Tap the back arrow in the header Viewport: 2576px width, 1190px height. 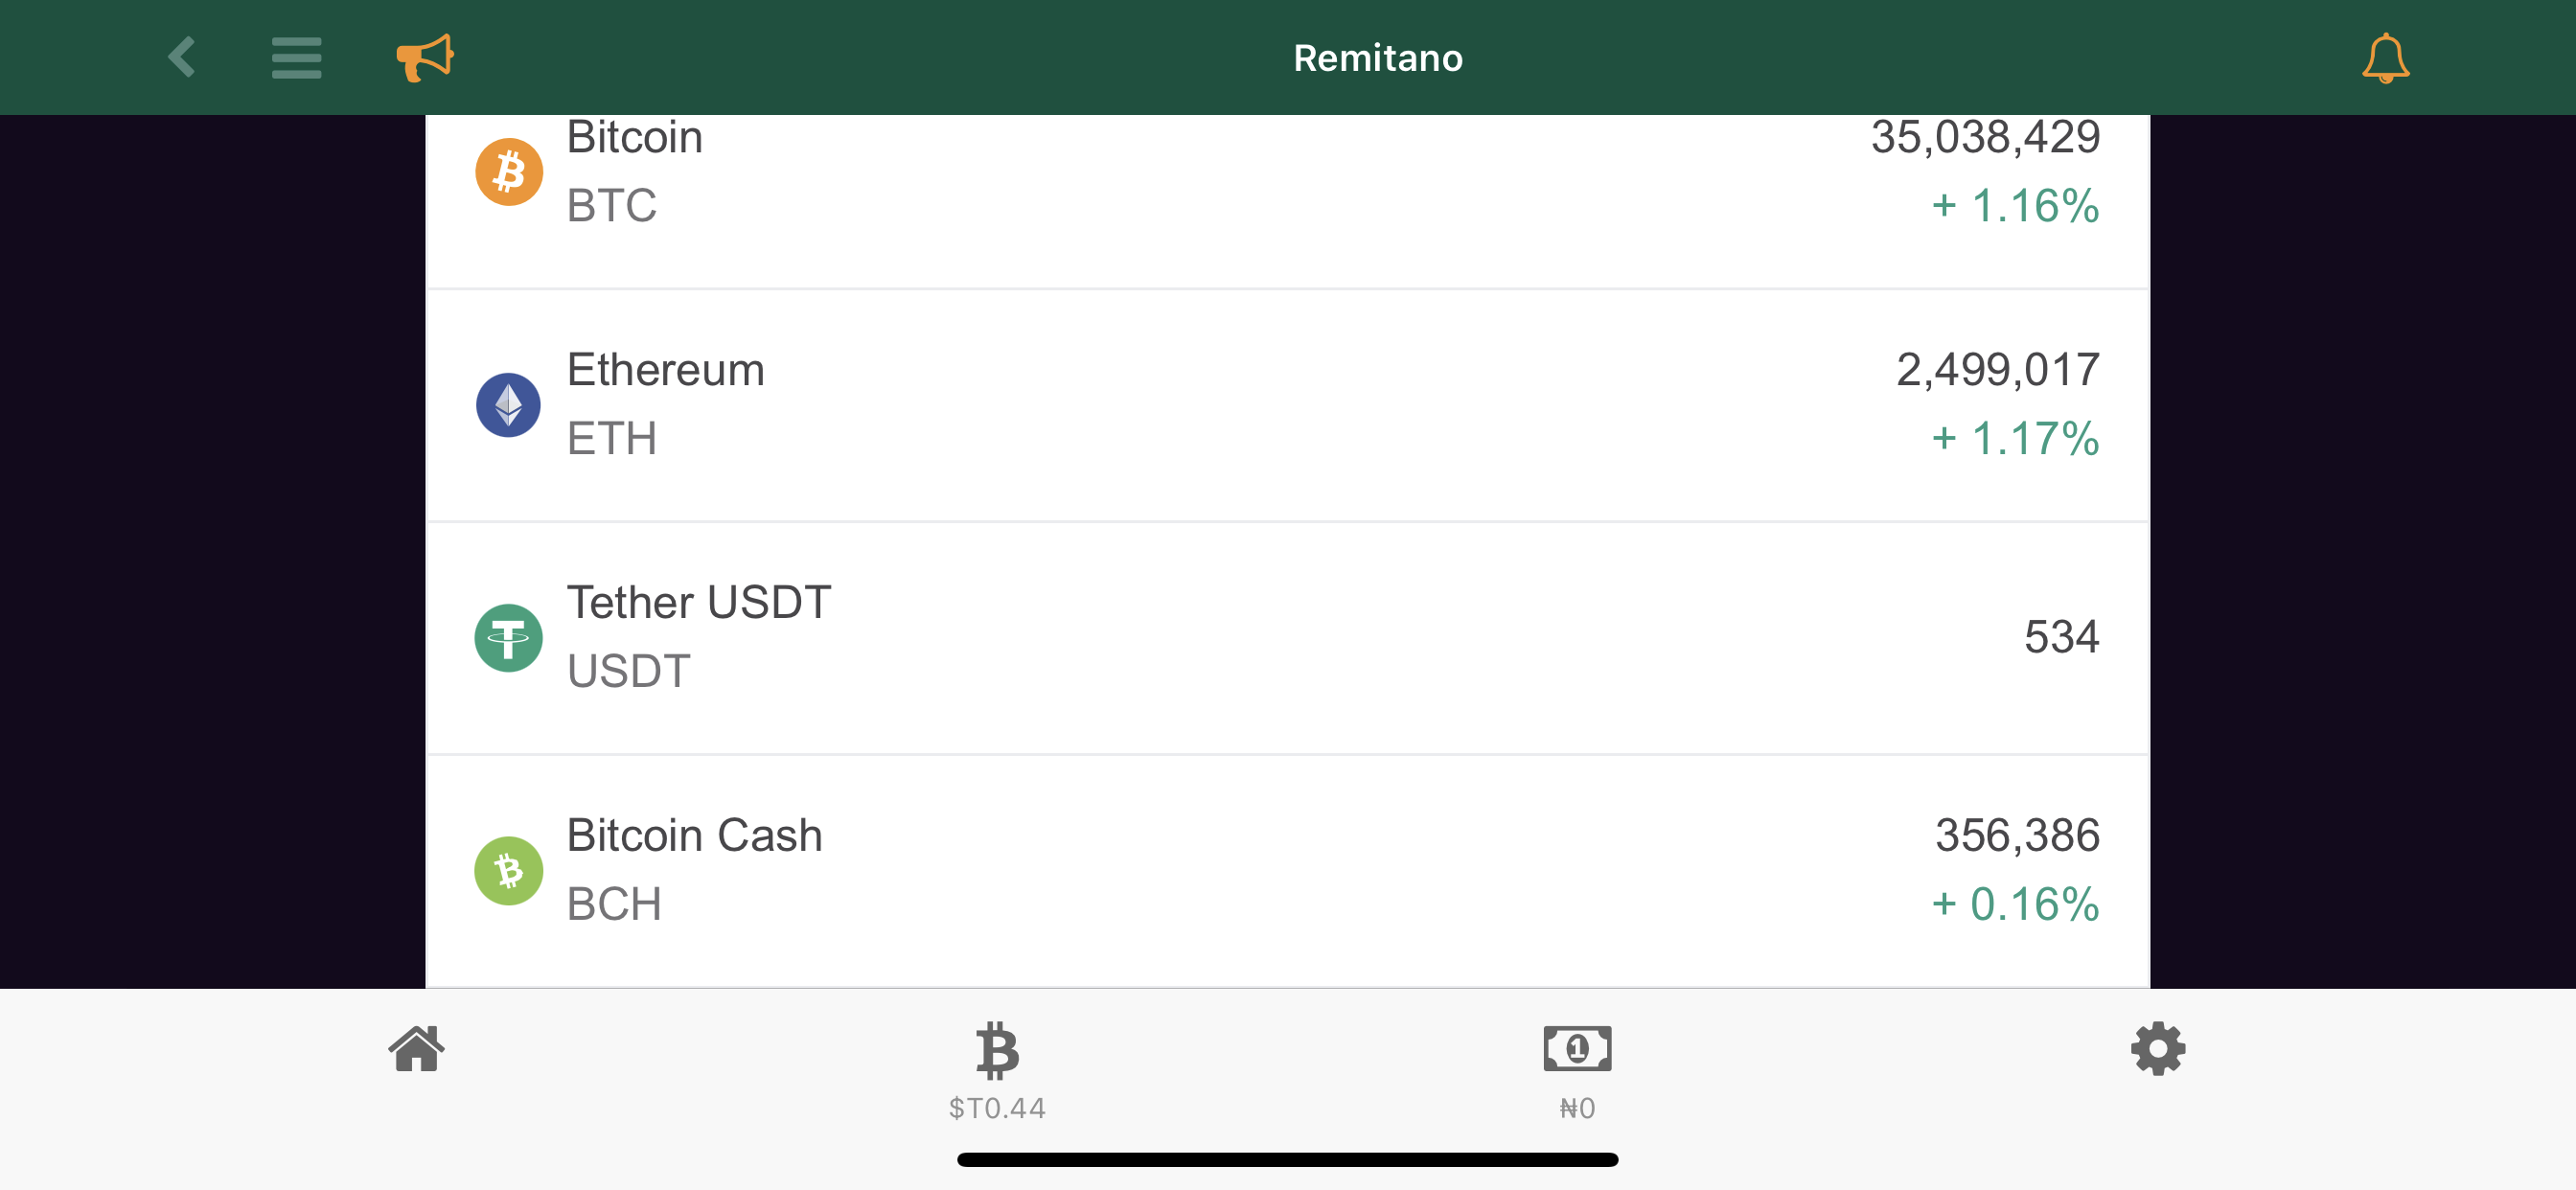pyautogui.click(x=182, y=57)
